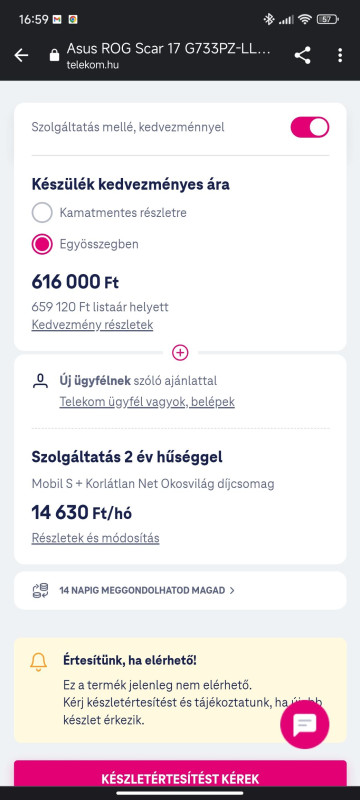Open the three-dot overflow menu
The image size is (360, 800).
coord(340,55)
